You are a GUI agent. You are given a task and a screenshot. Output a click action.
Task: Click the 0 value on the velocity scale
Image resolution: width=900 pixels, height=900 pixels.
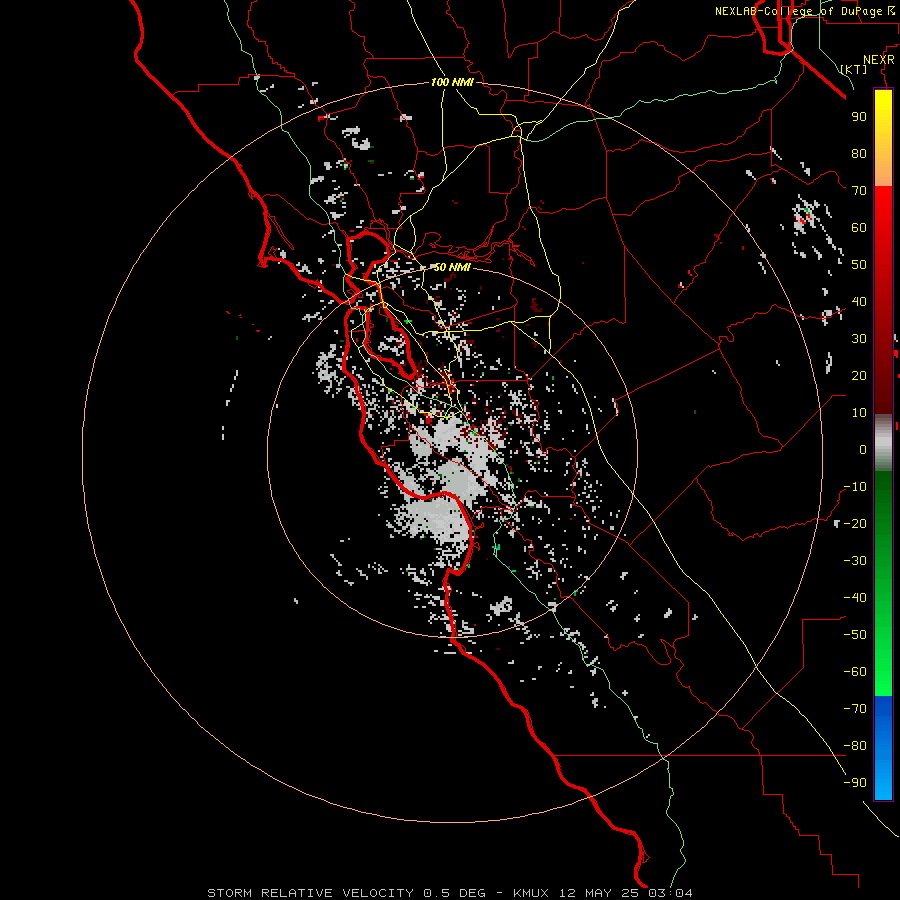863,450
